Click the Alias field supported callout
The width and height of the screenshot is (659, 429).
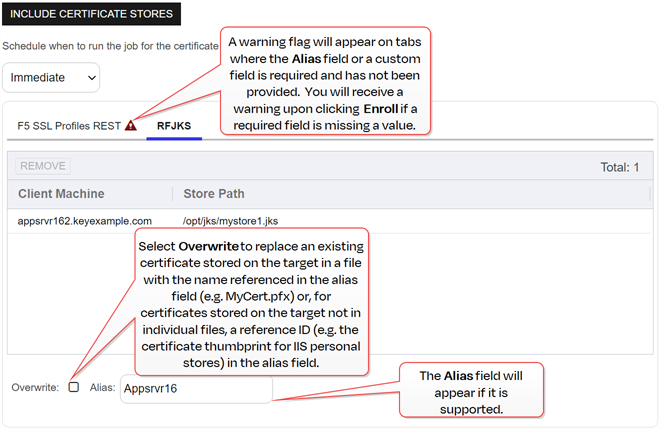[x=471, y=389]
